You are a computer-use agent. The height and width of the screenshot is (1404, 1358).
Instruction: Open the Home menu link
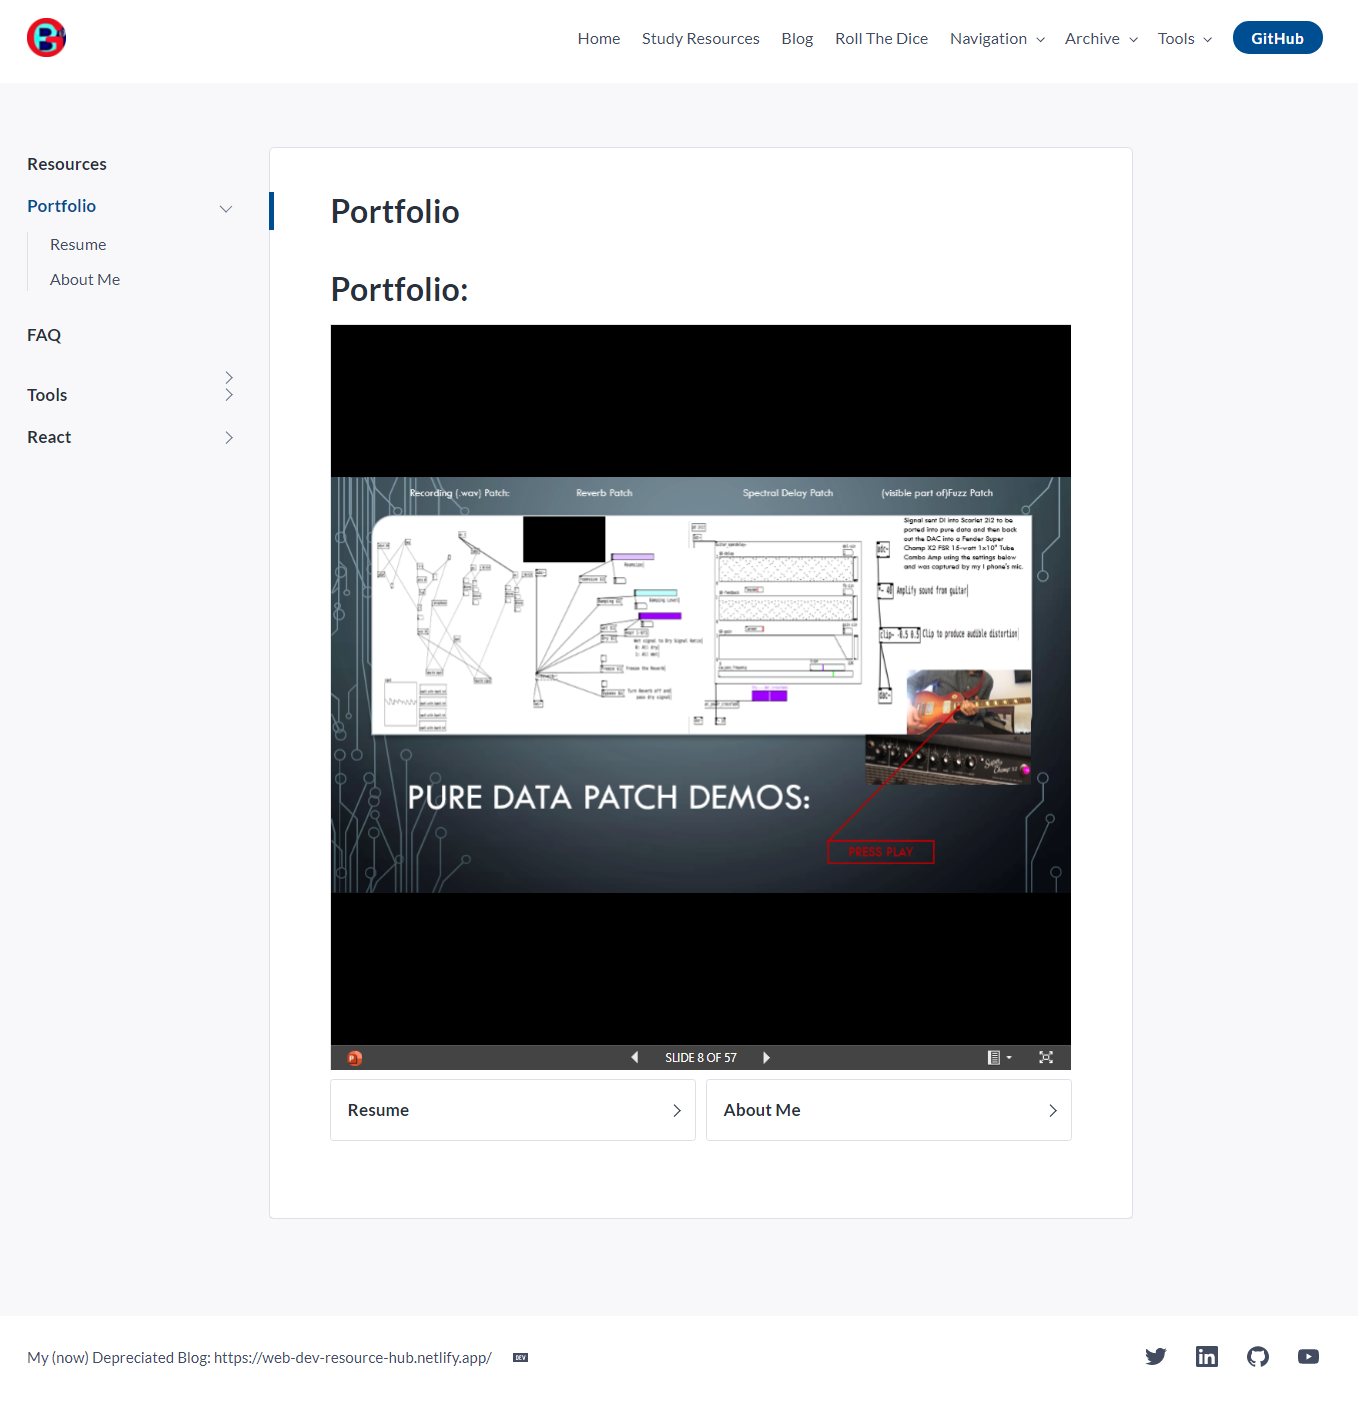tap(599, 38)
